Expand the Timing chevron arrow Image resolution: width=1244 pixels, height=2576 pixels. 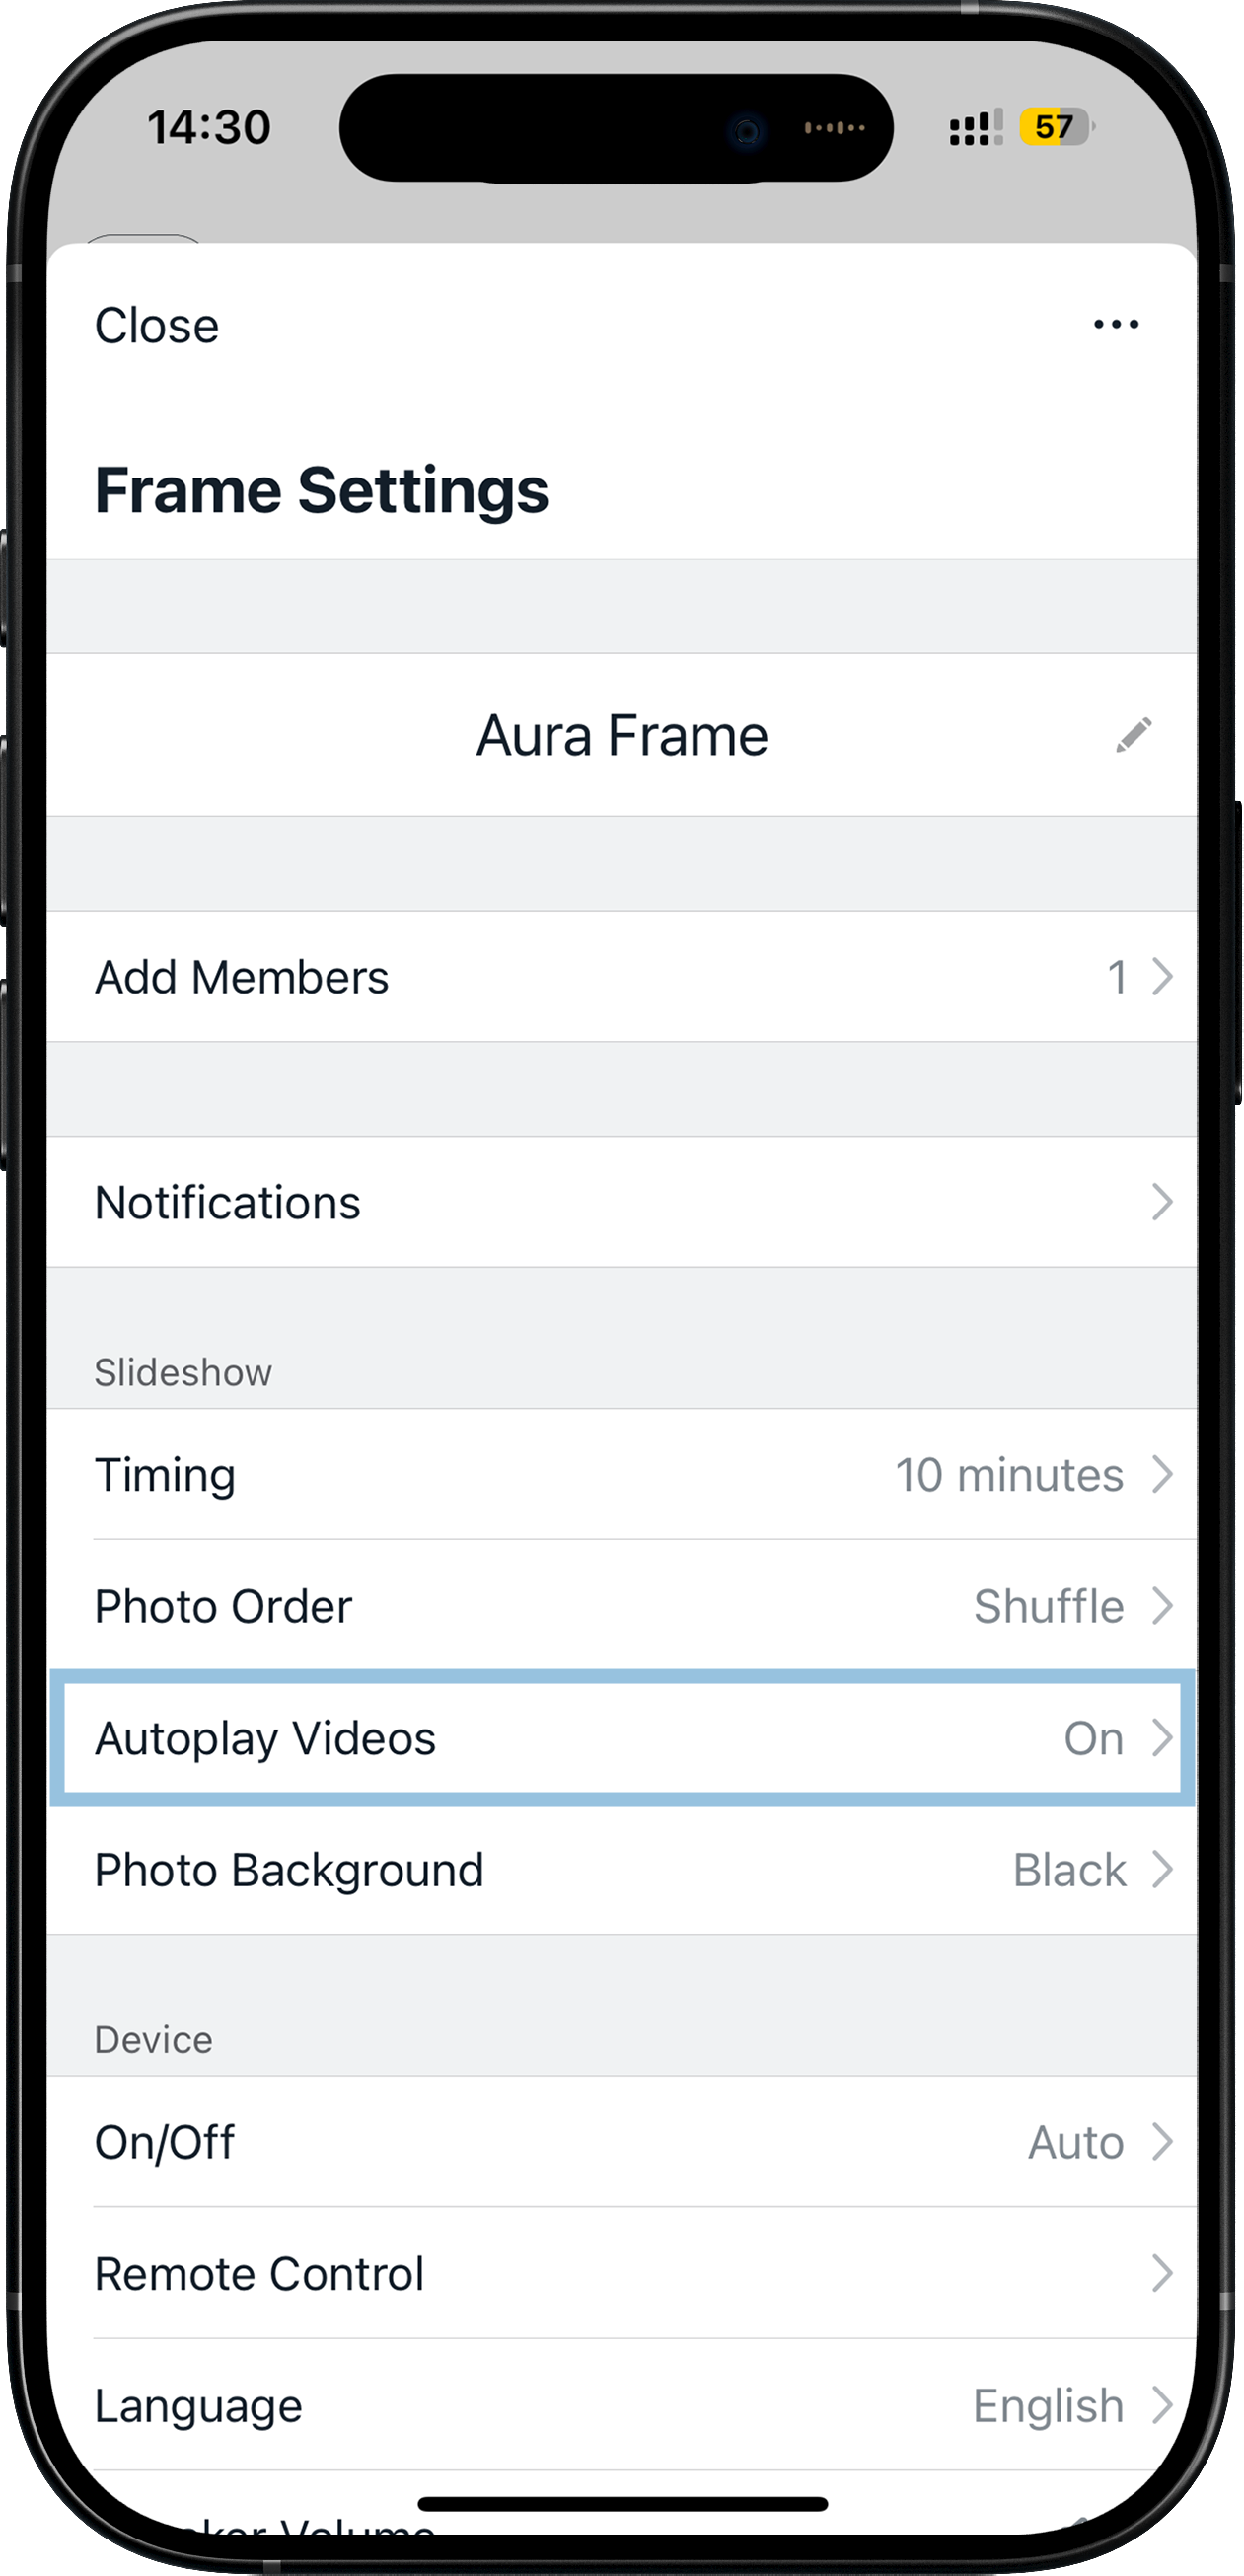coord(1161,1474)
